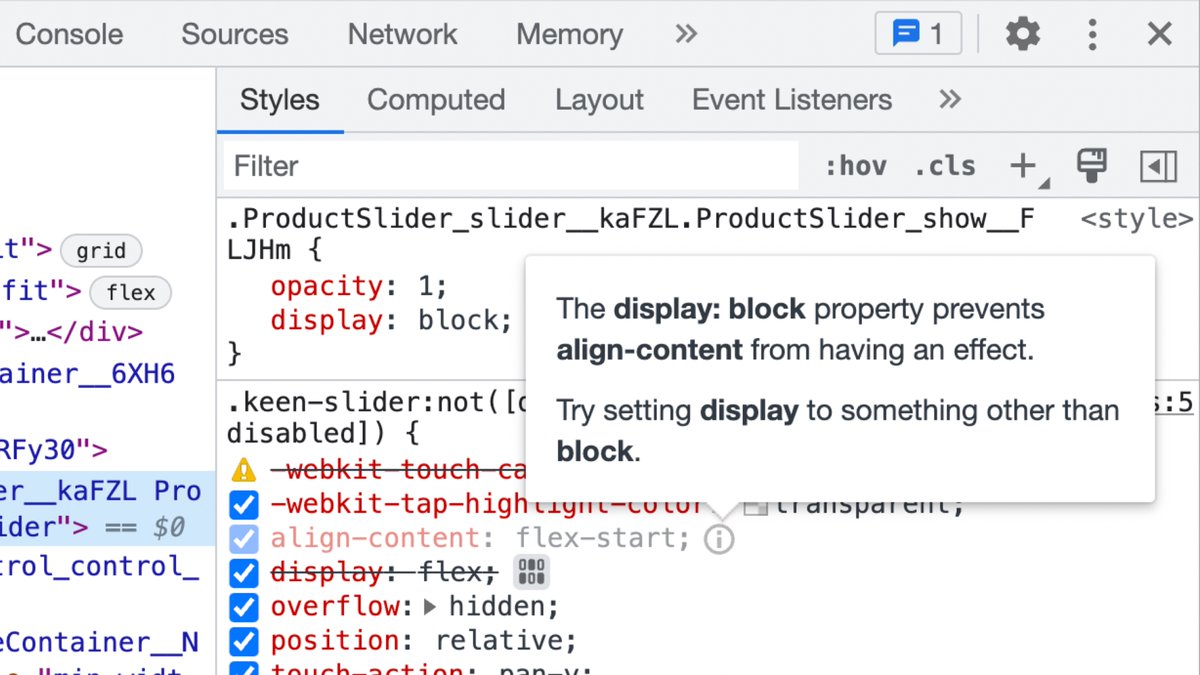This screenshot has width=1200, height=675.
Task: Disable the overflow: hidden checkbox
Action: [x=243, y=606]
